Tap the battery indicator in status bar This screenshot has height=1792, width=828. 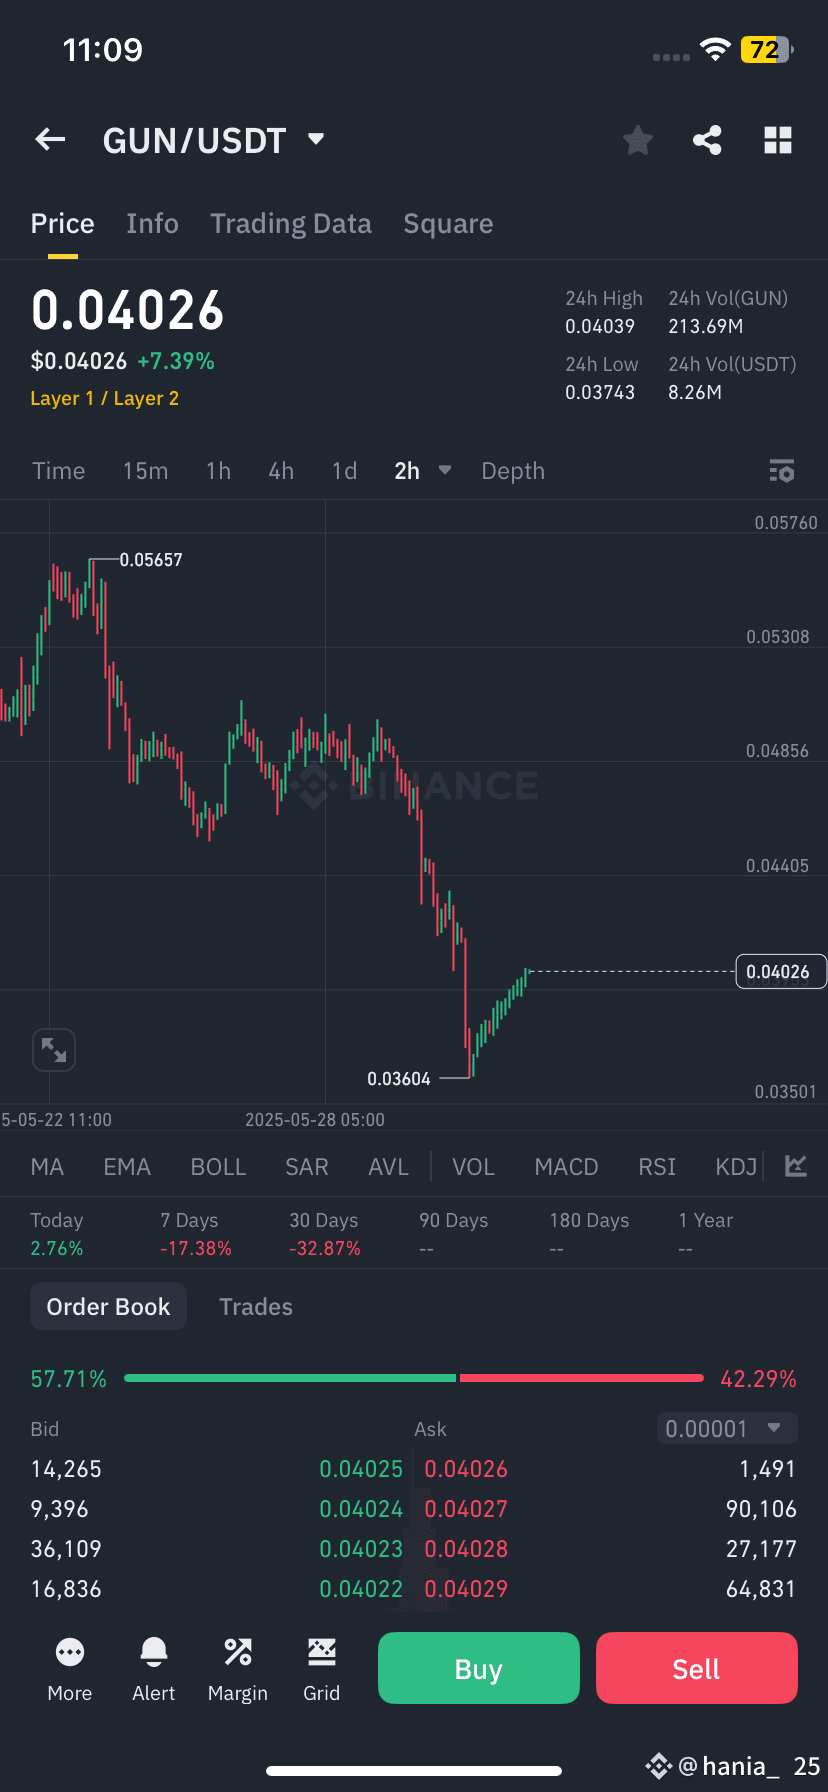767,49
